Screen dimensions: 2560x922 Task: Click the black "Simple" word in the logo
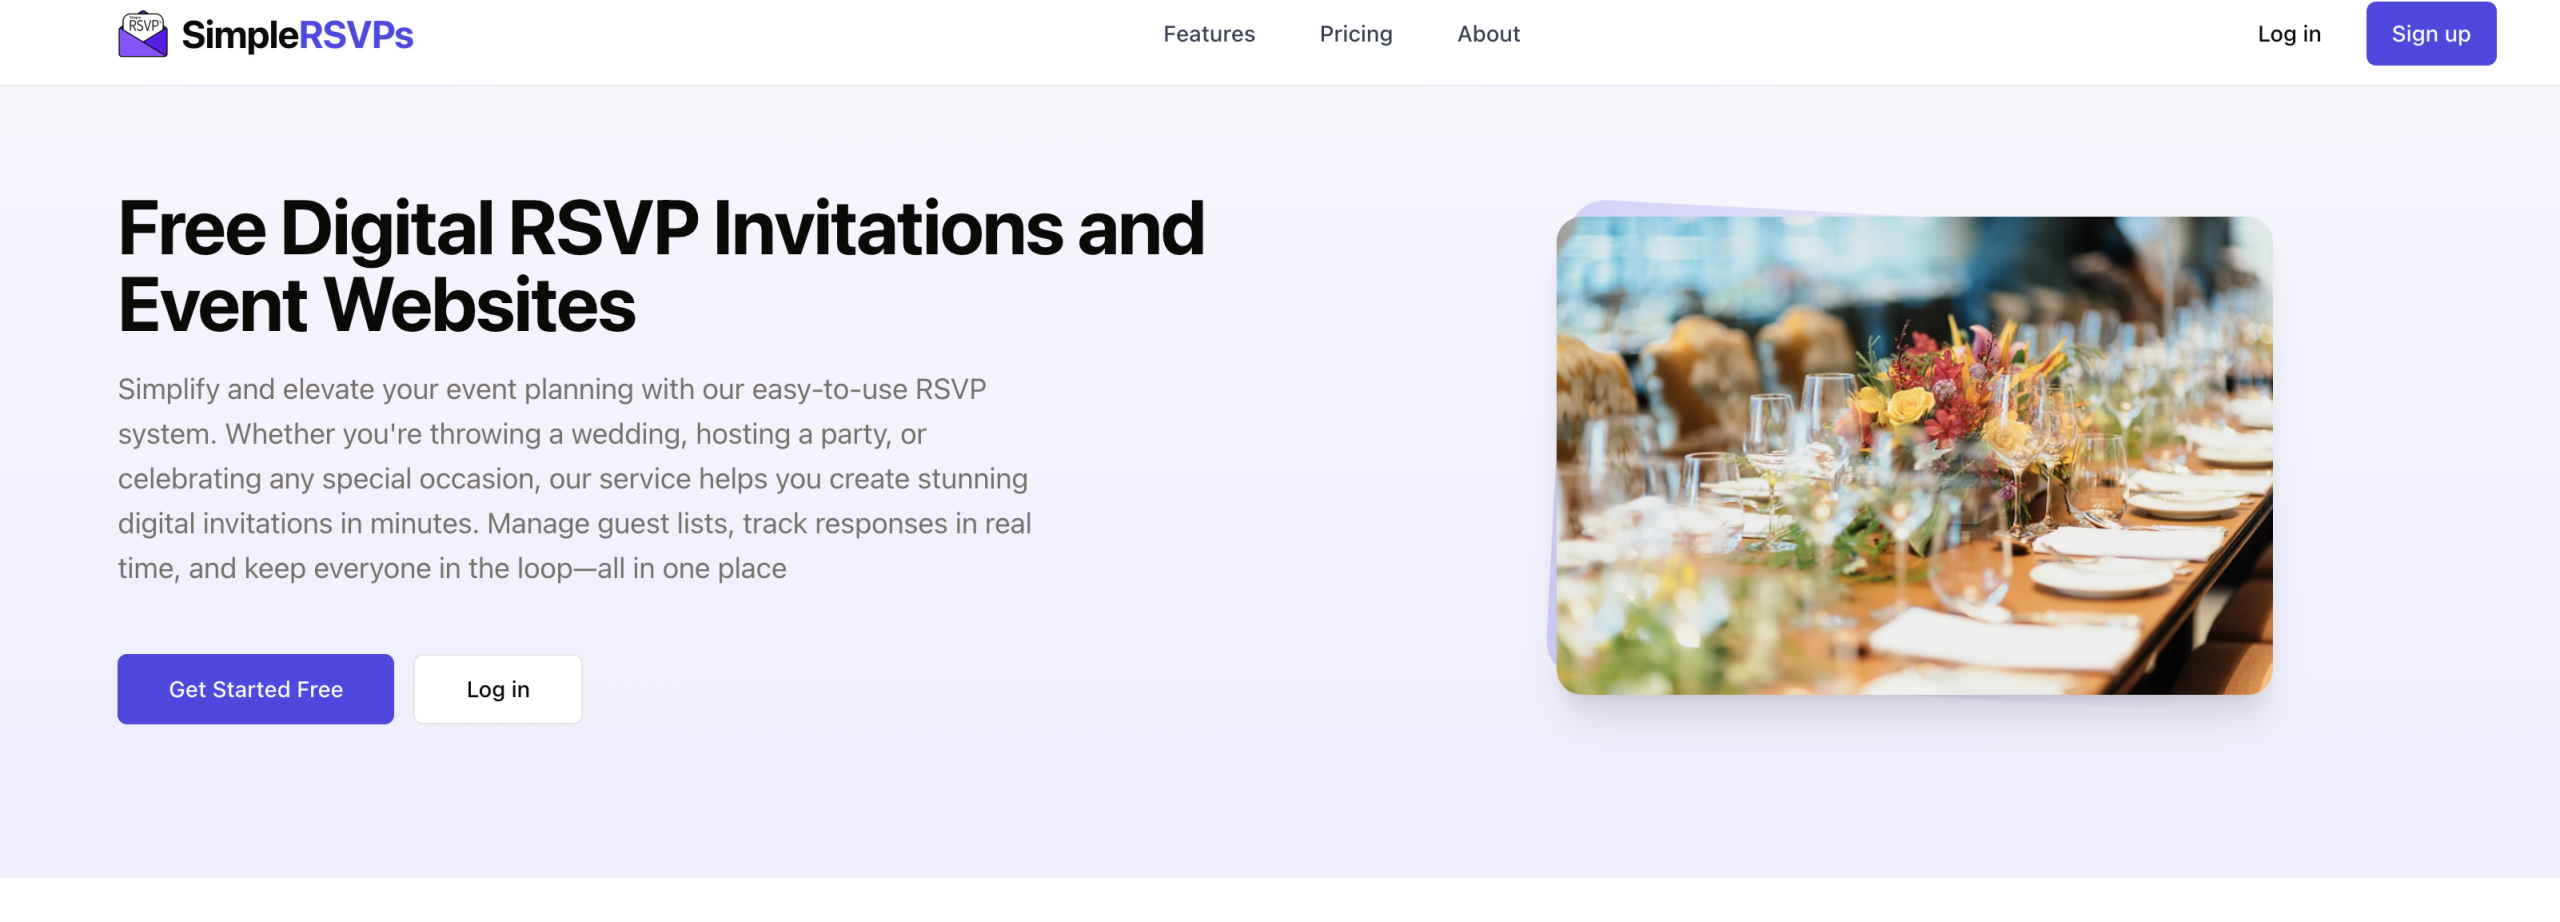240,36
